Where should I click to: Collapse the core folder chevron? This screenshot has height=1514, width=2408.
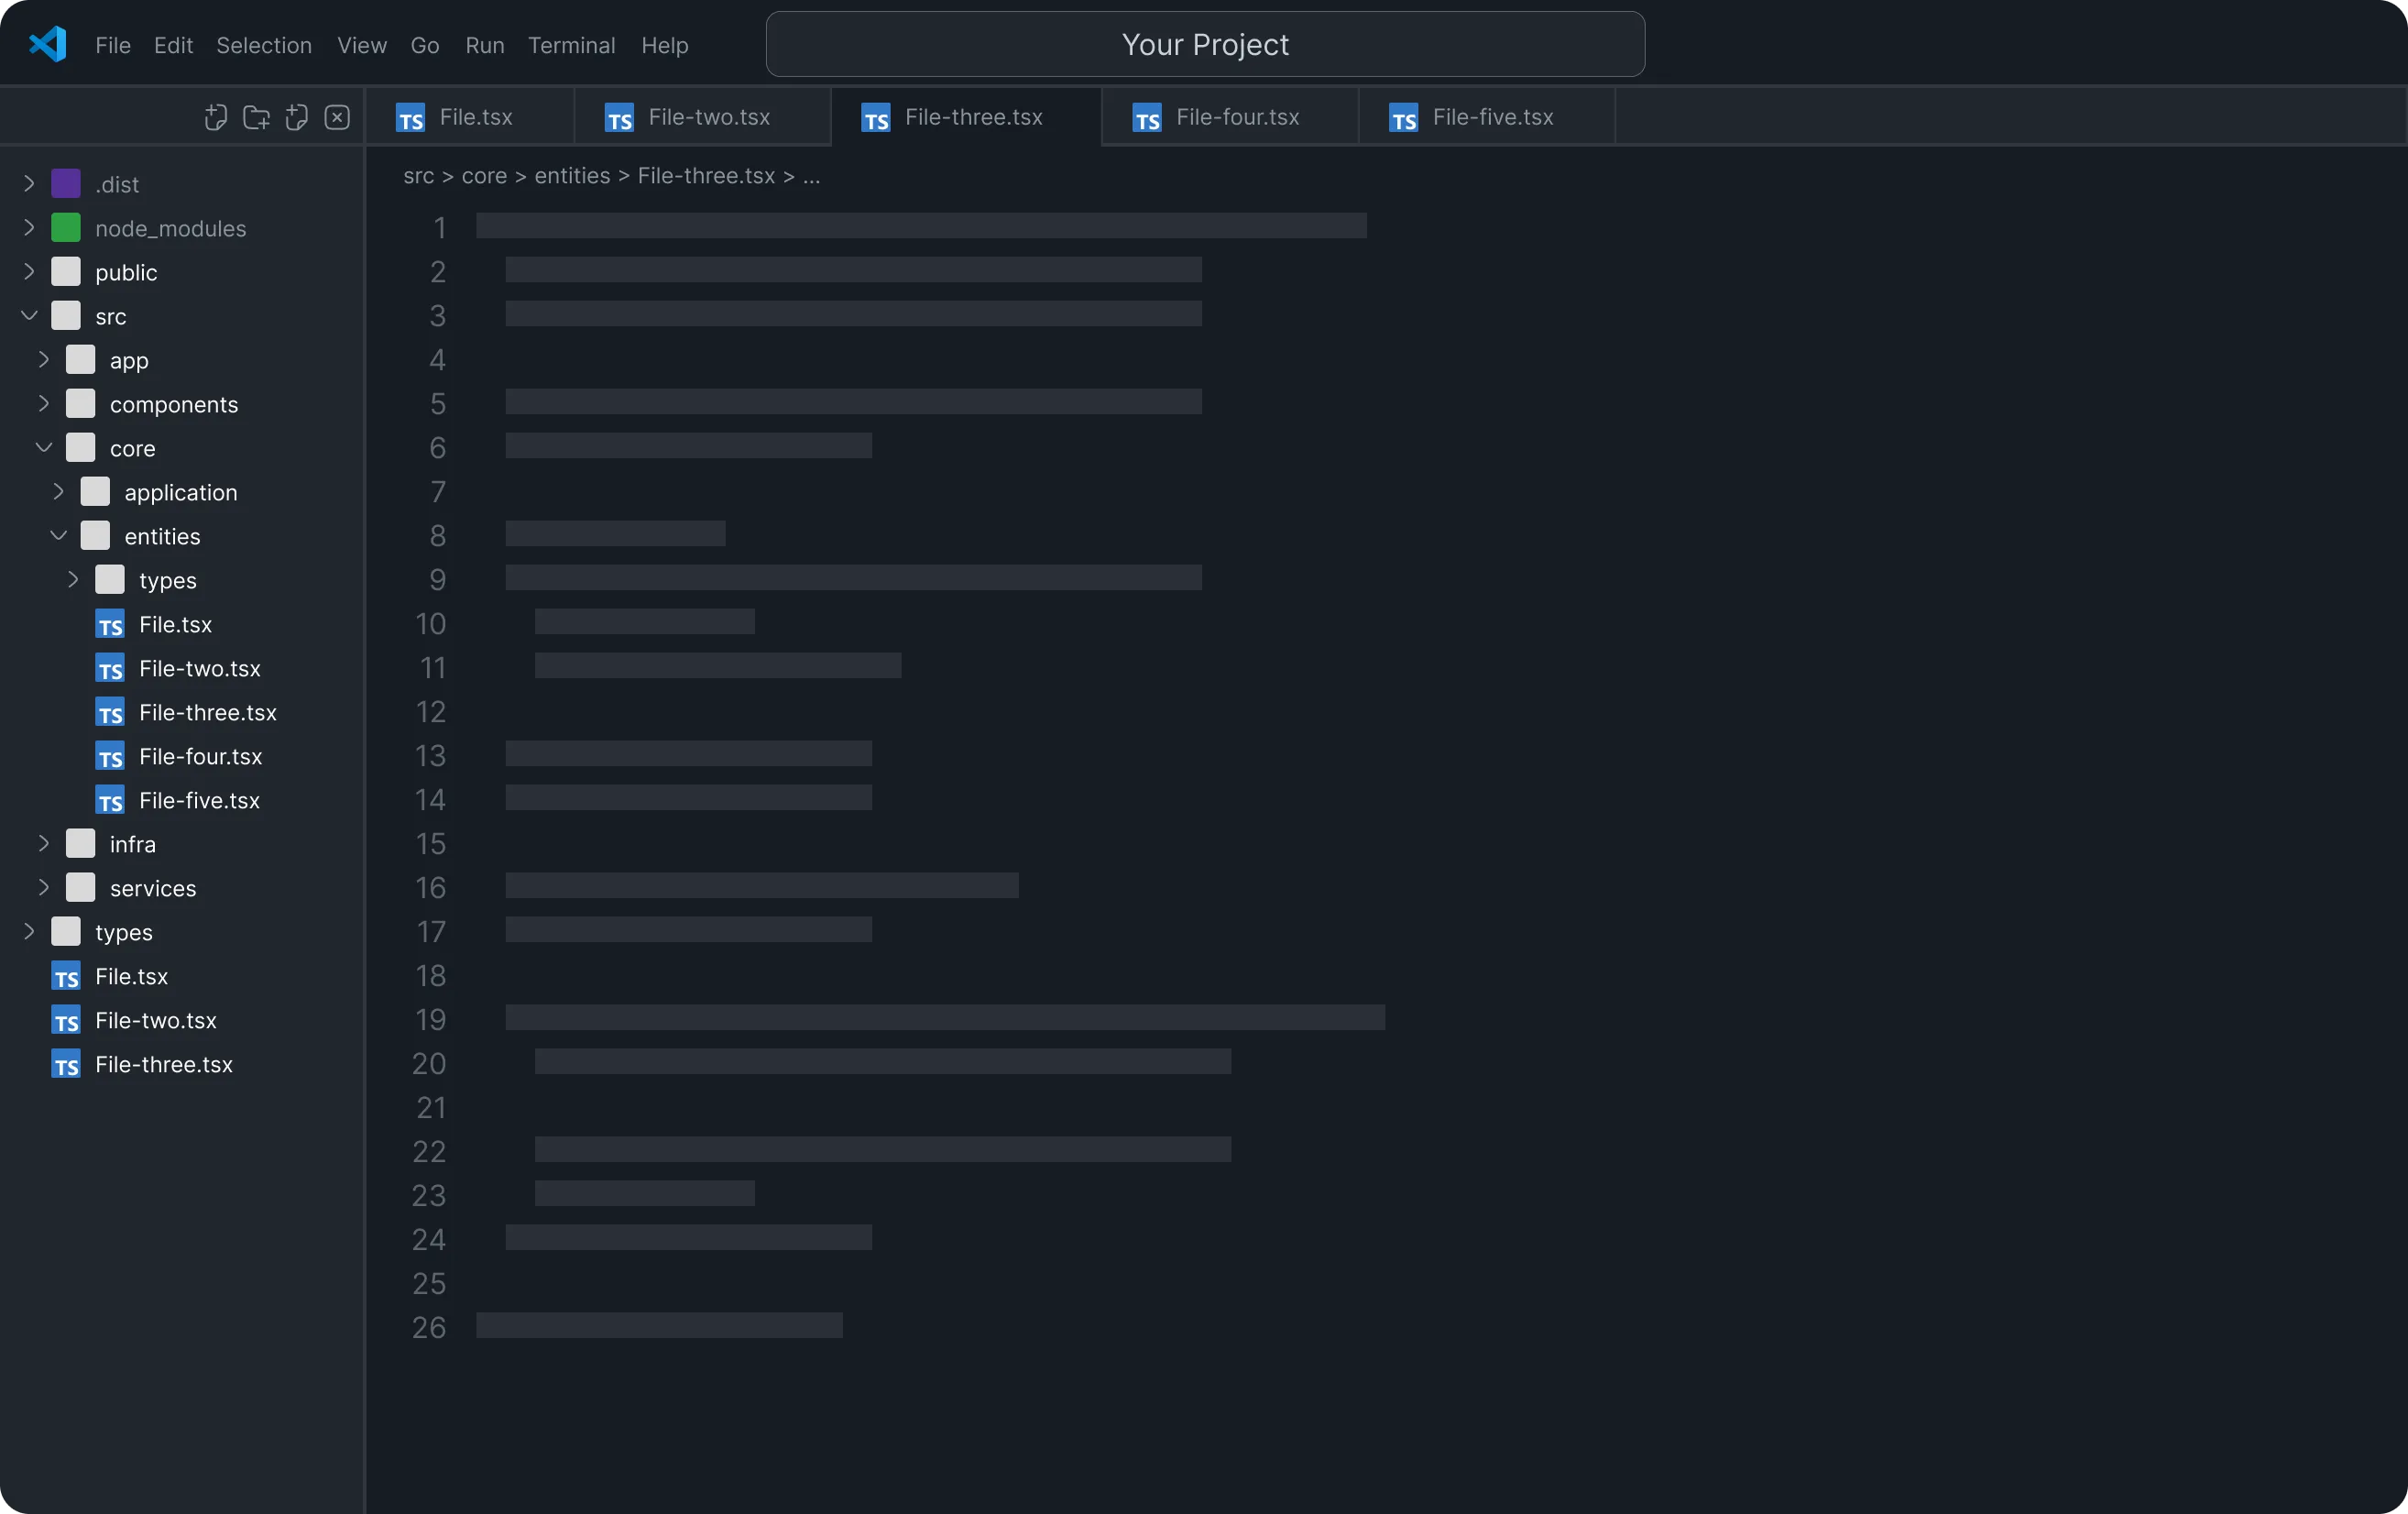[44, 447]
